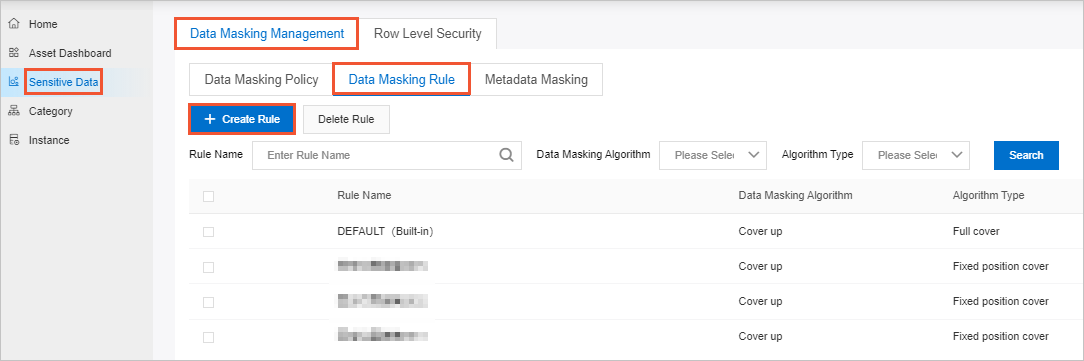Click the Delete Rule button
This screenshot has width=1084, height=361.
point(346,119)
